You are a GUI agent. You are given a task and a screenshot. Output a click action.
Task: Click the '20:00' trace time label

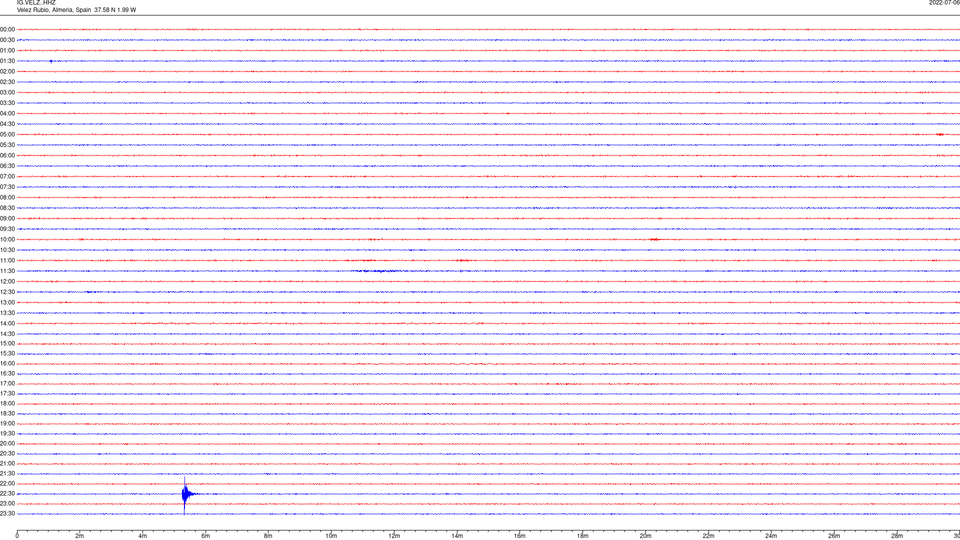tap(7, 444)
